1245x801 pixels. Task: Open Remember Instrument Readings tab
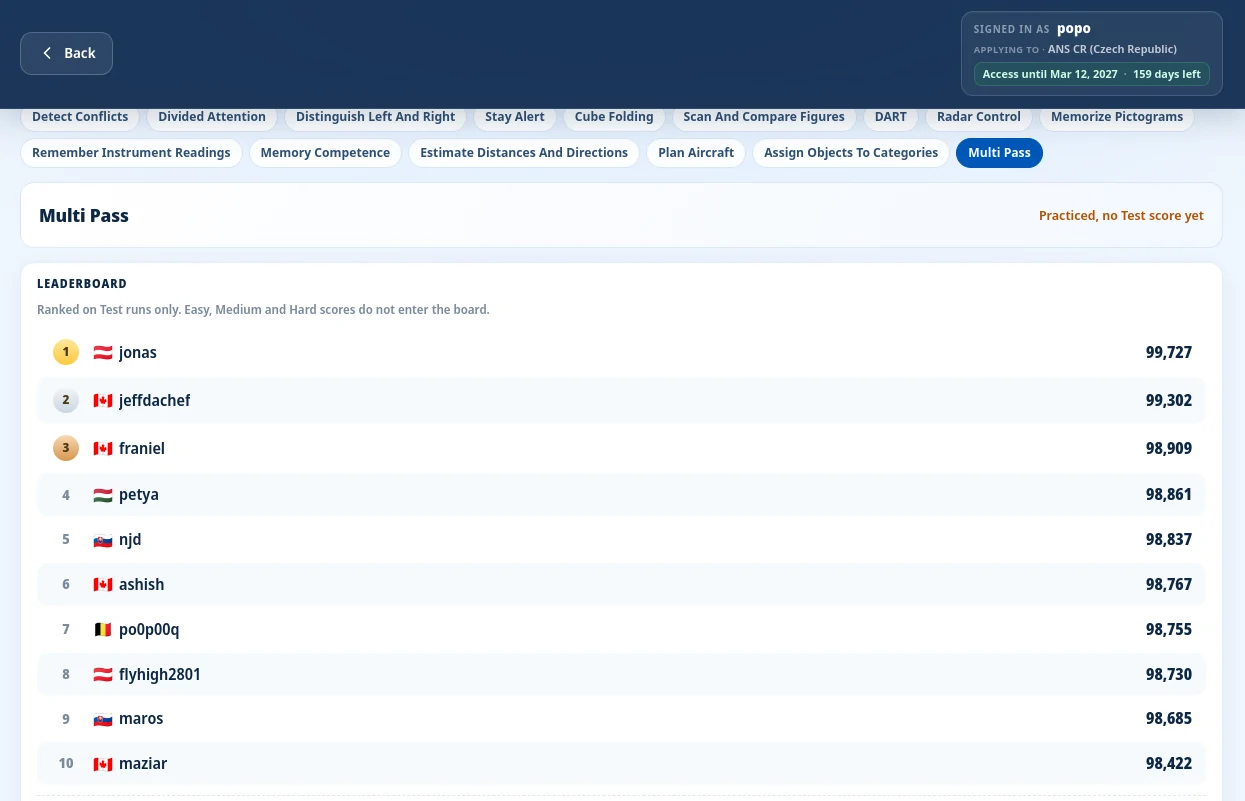click(x=131, y=153)
